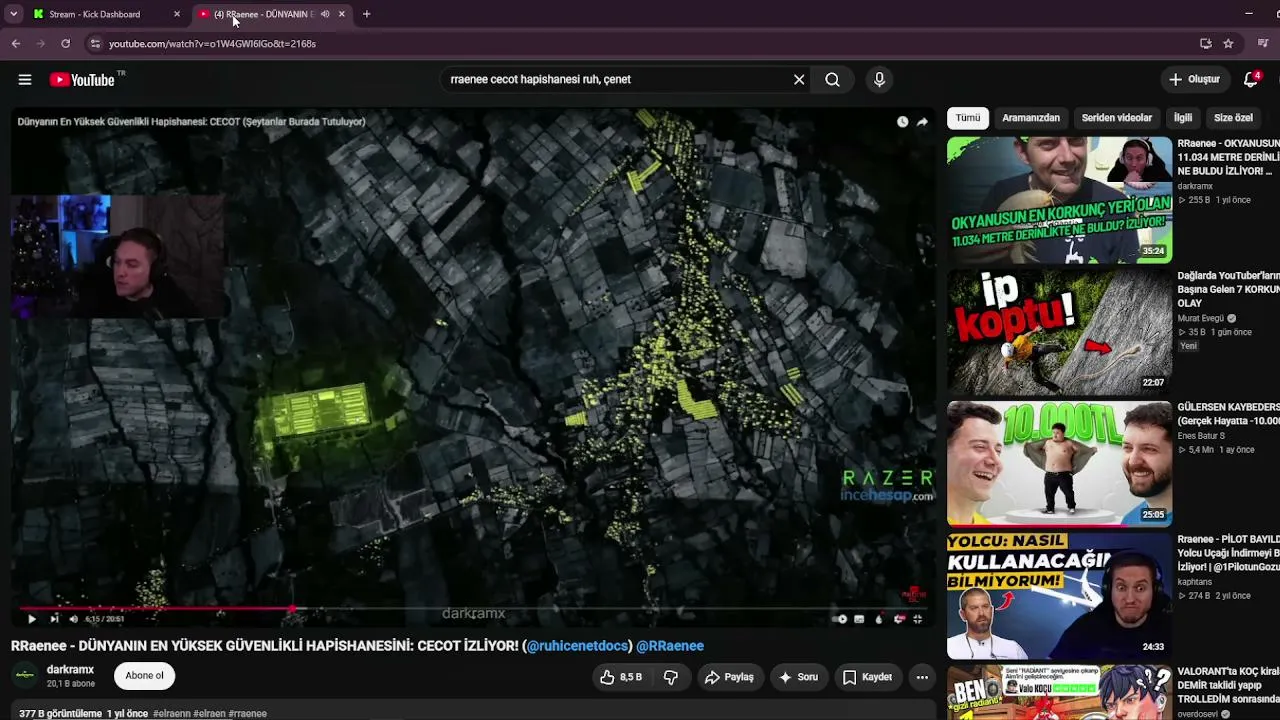
Task: Open the 'GÜLERSEN KAYBEDERSİN' video title
Action: [x=1229, y=414]
